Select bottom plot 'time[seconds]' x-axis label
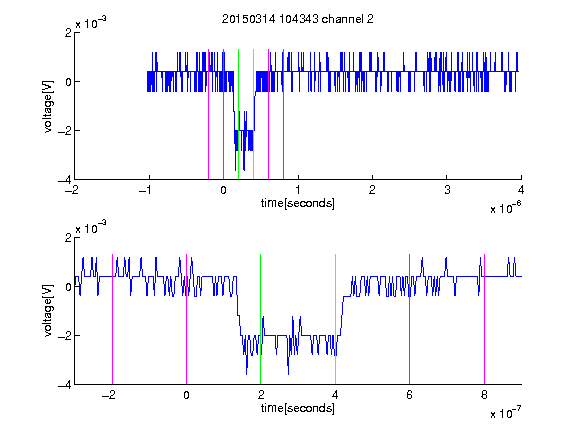 pos(298,408)
